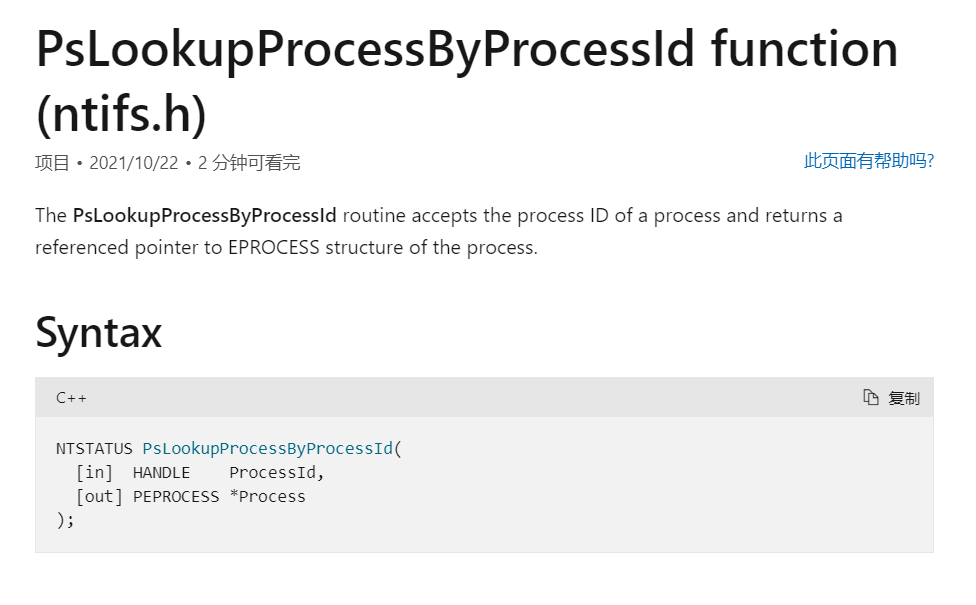
Task: Click the [in] HANDLE ProcessId parameter line
Action: pyautogui.click(x=200, y=473)
